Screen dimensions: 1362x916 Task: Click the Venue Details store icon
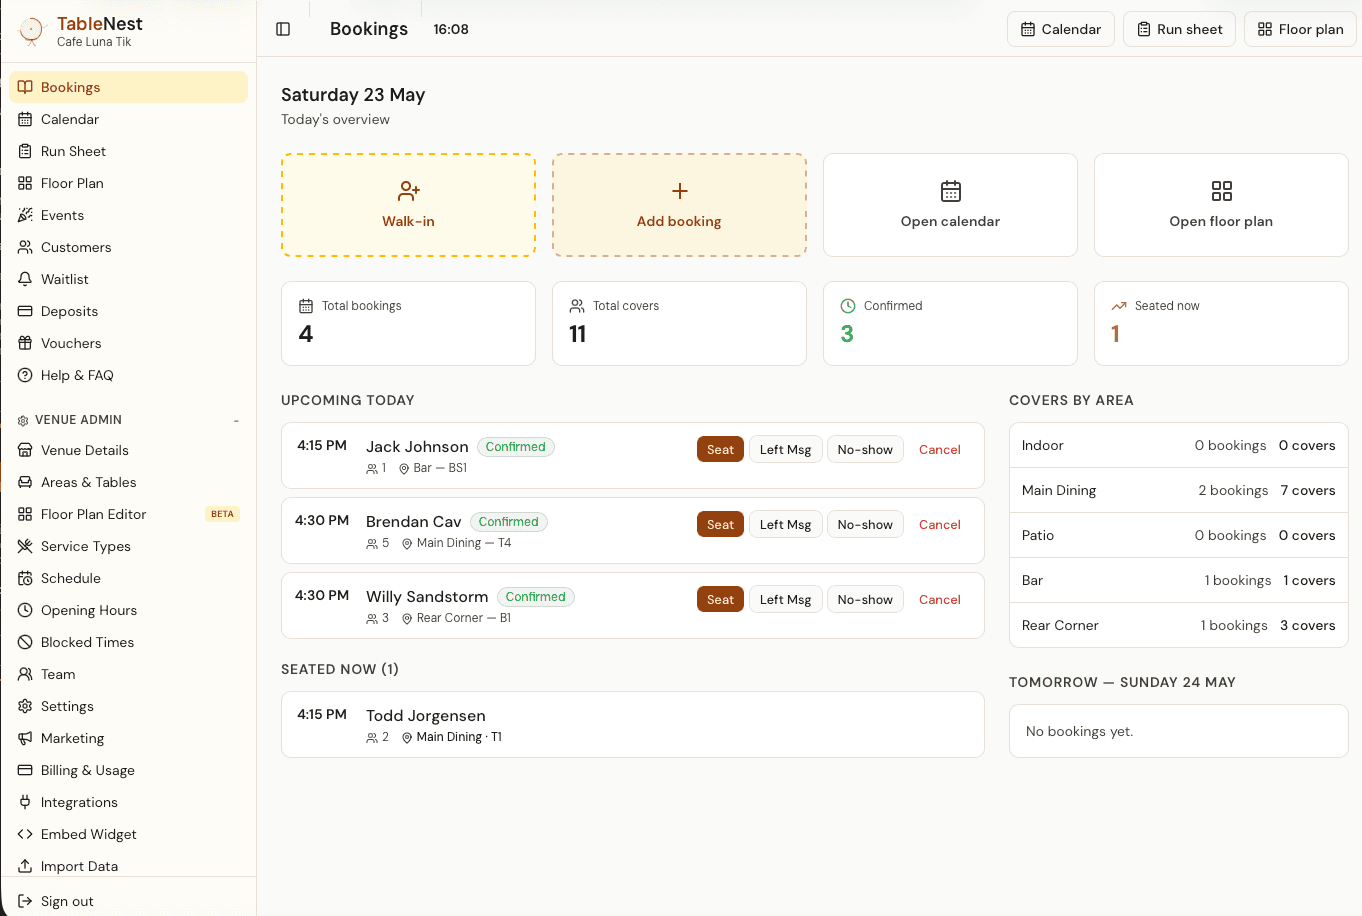tap(25, 450)
